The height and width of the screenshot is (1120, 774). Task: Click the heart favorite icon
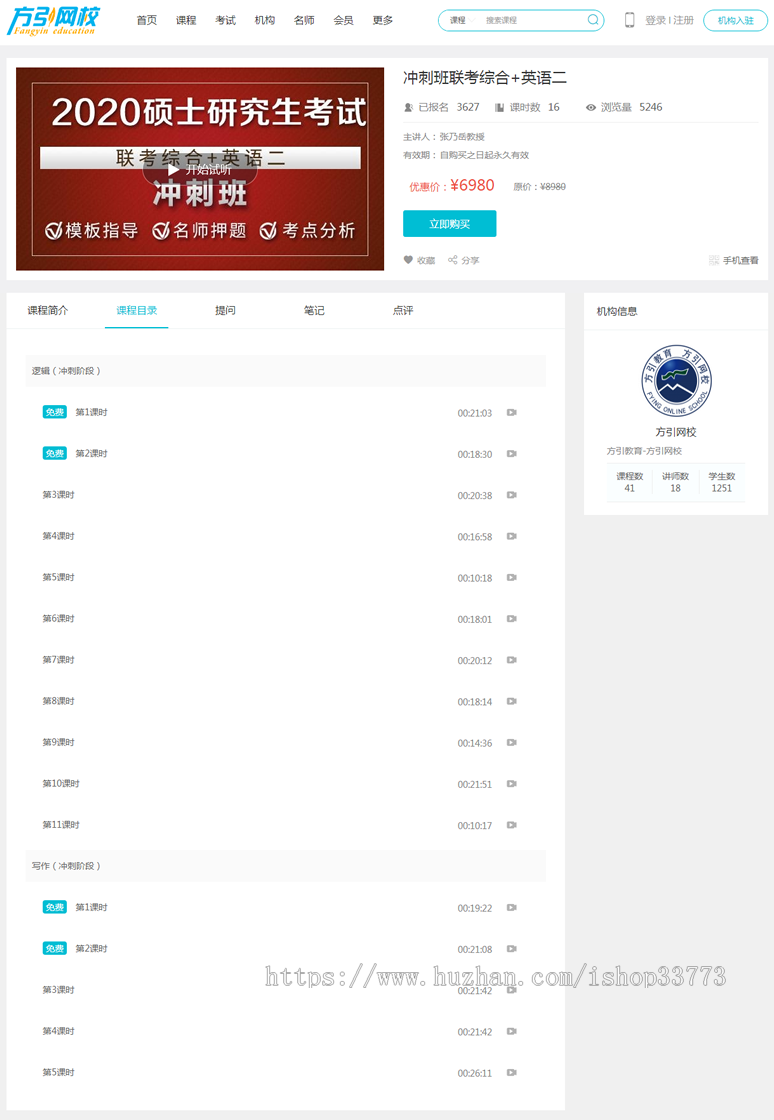coord(408,260)
